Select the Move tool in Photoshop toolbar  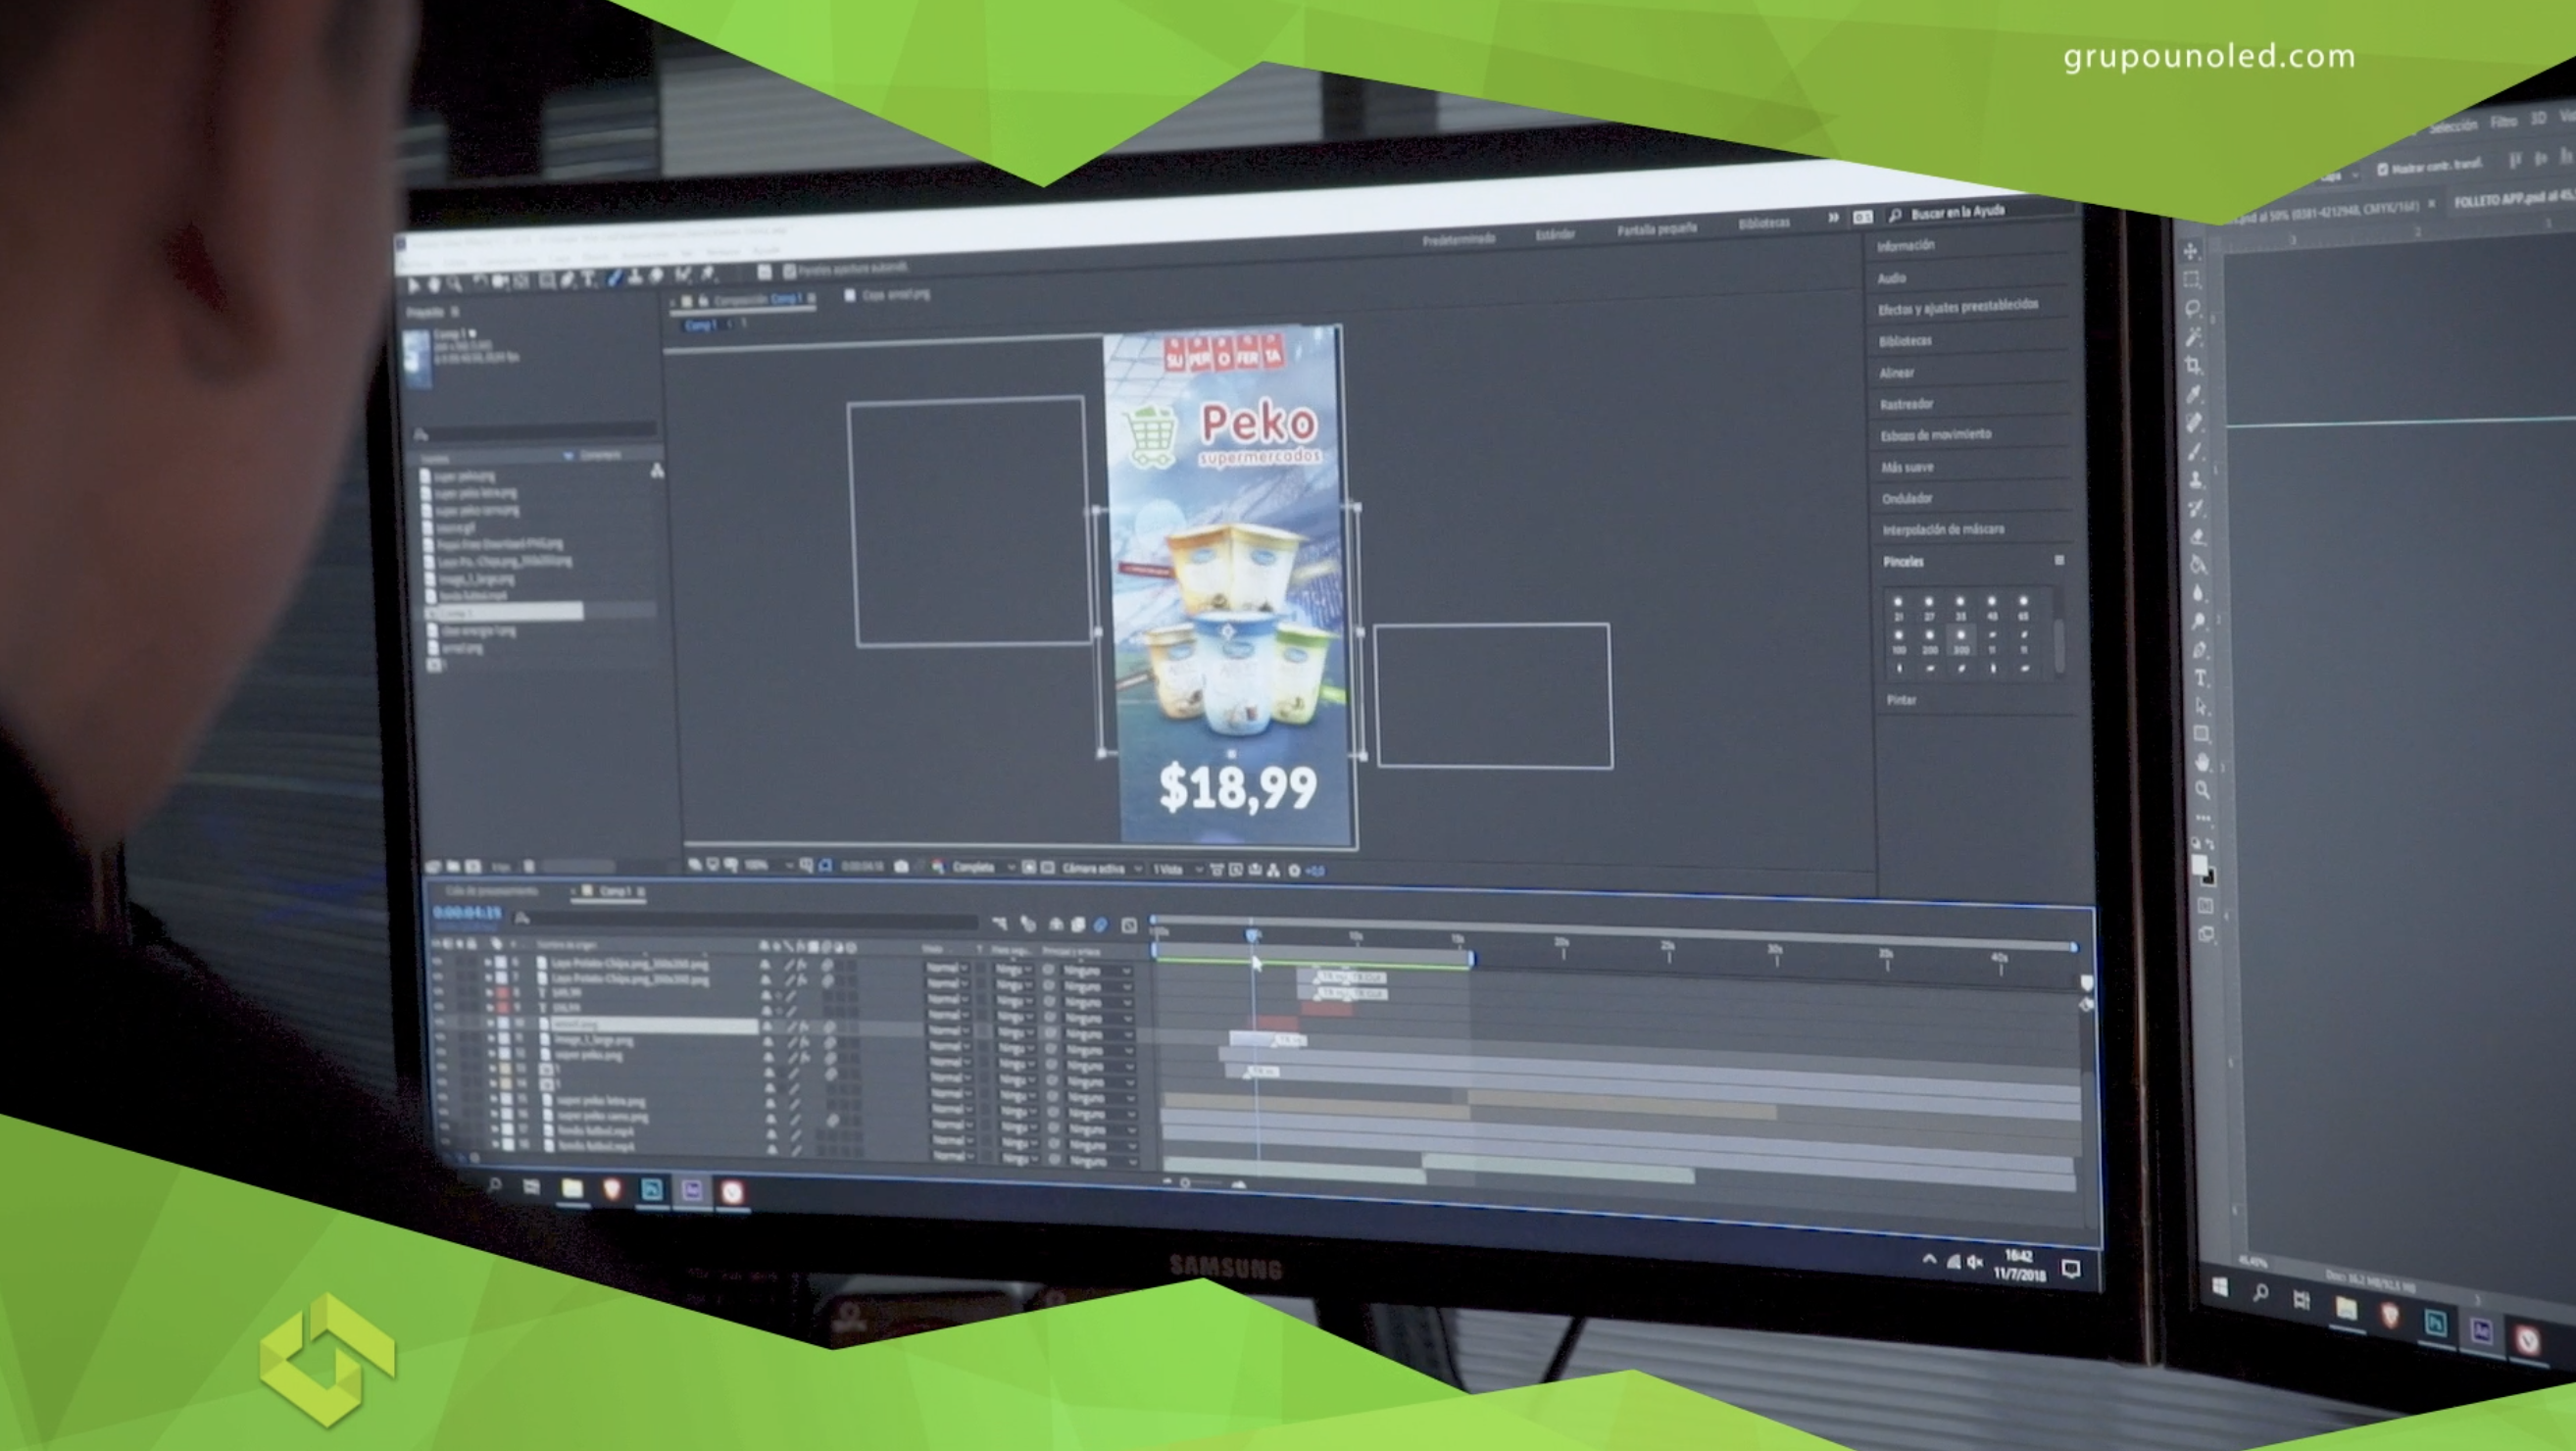pos(2190,250)
